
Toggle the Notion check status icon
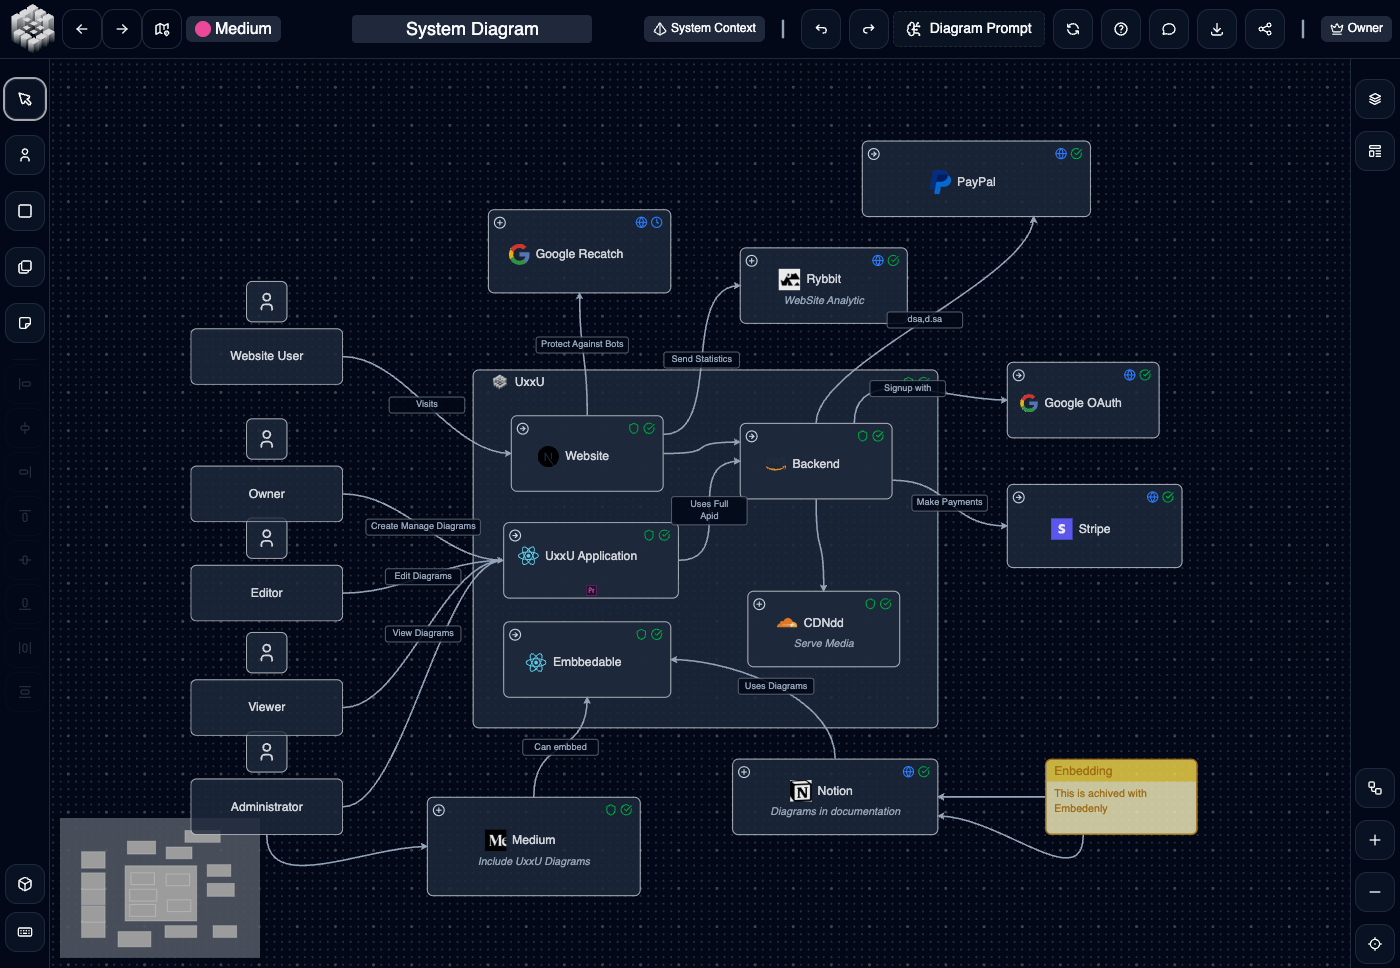tap(924, 772)
